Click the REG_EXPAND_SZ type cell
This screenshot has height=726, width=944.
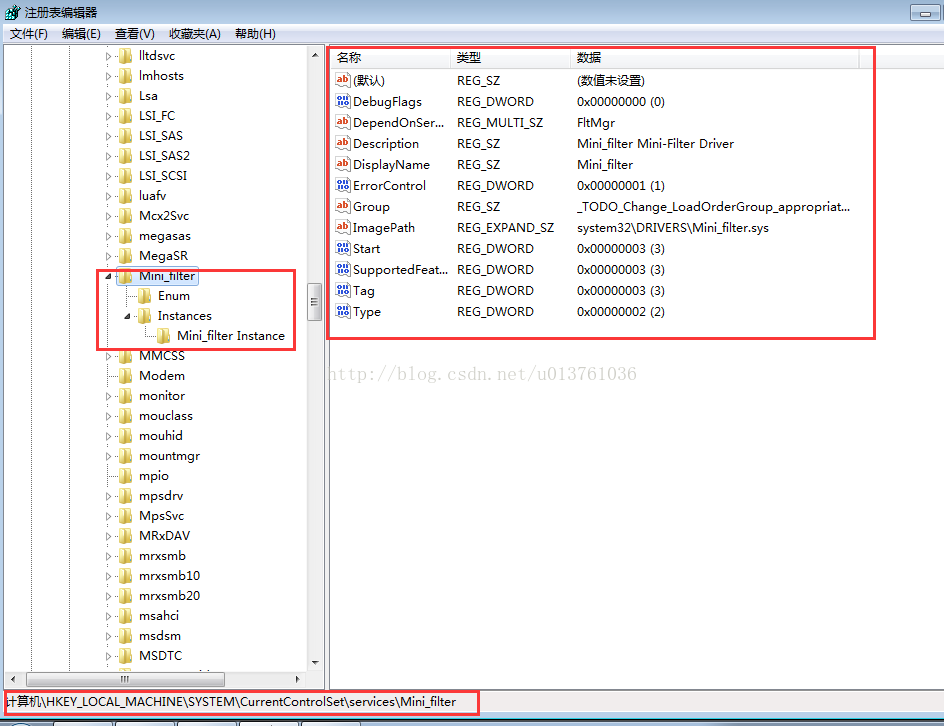[505, 228]
